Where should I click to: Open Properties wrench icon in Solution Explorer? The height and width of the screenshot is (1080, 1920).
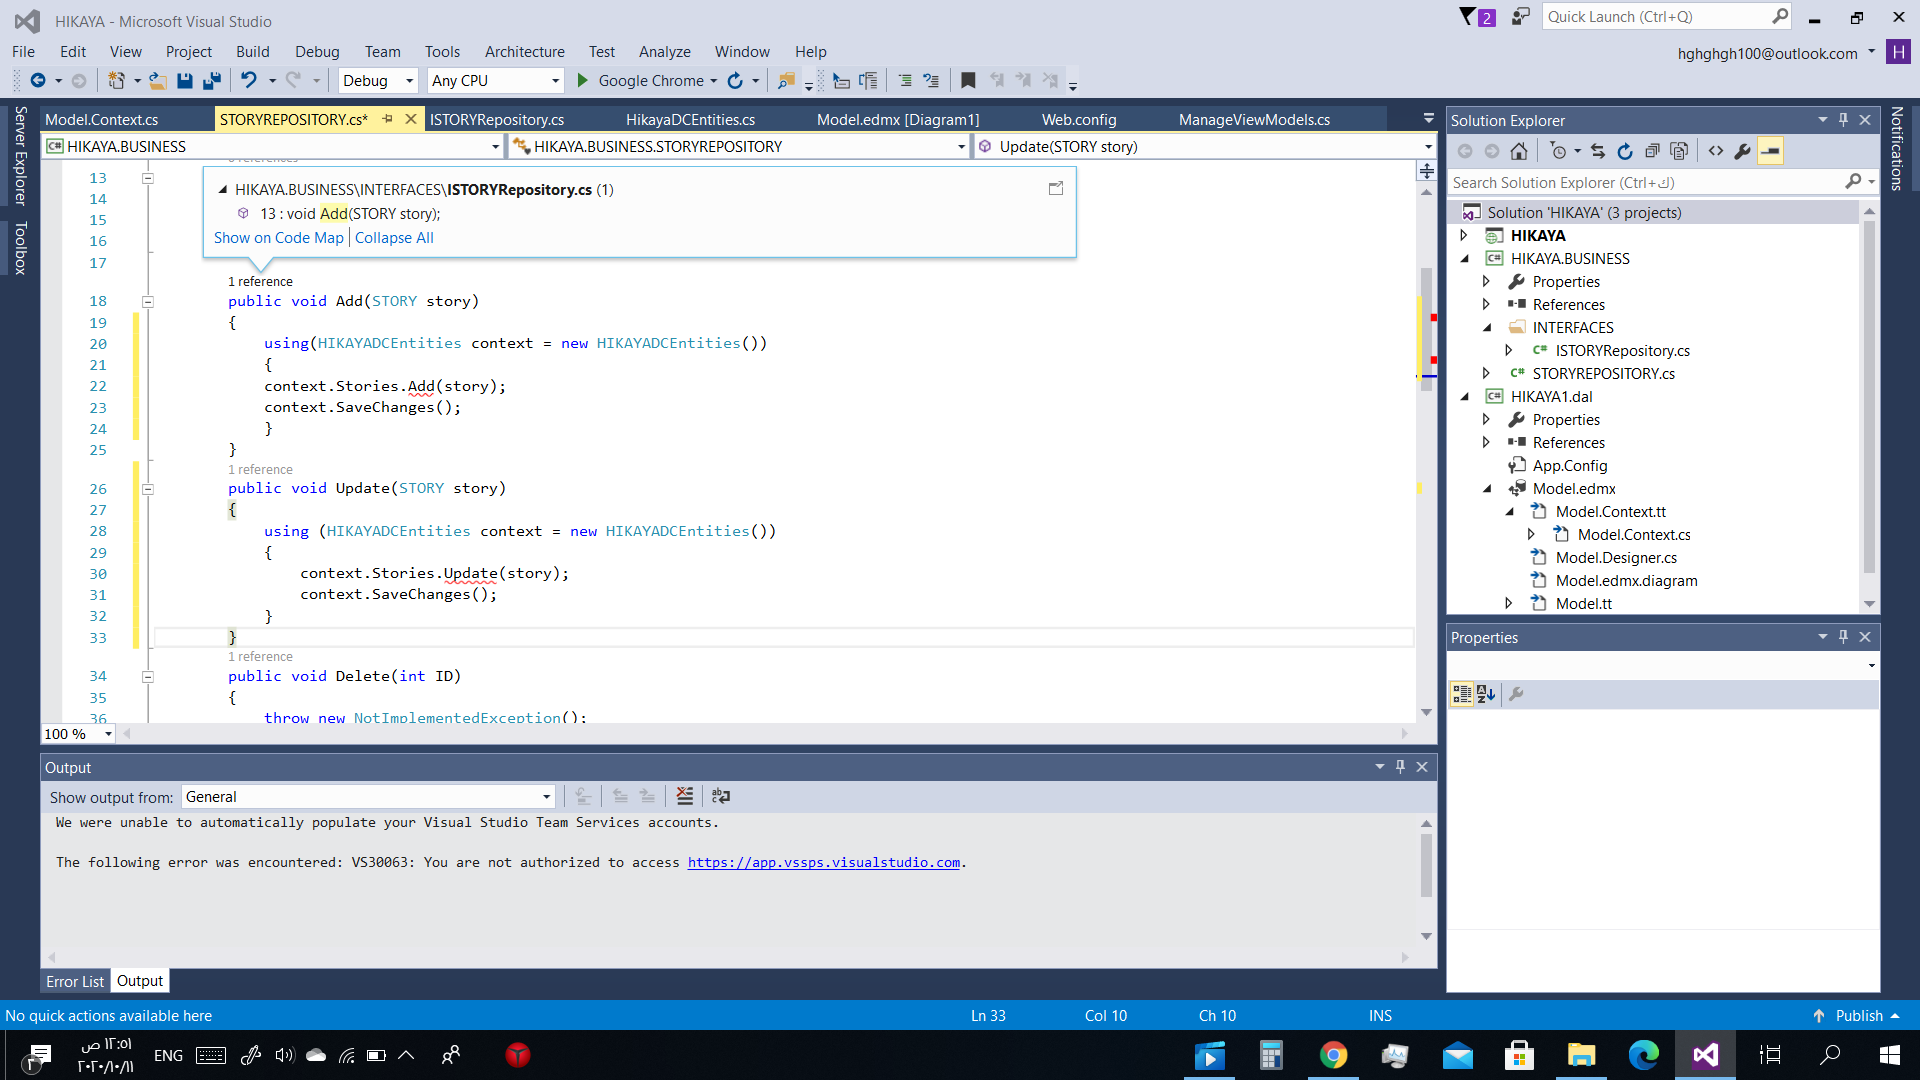pos(1743,151)
